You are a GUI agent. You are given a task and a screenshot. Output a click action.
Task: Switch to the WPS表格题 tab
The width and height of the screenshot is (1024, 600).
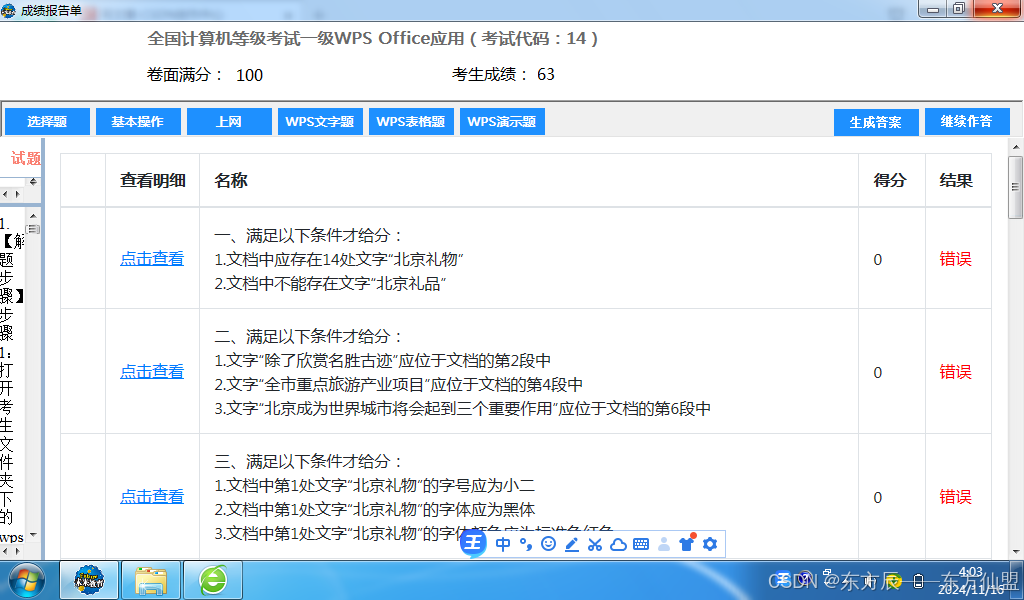[x=411, y=121]
